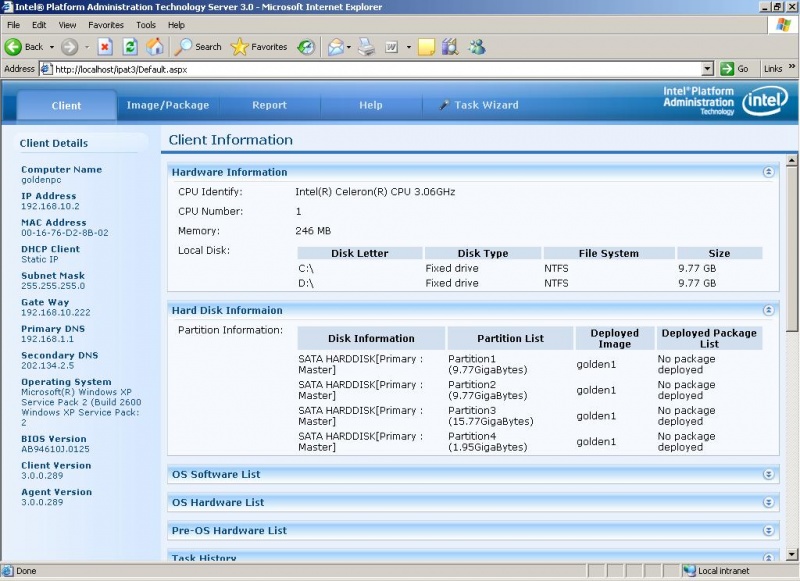The image size is (800, 581).
Task: Open the browser Home page icon
Action: pos(155,46)
